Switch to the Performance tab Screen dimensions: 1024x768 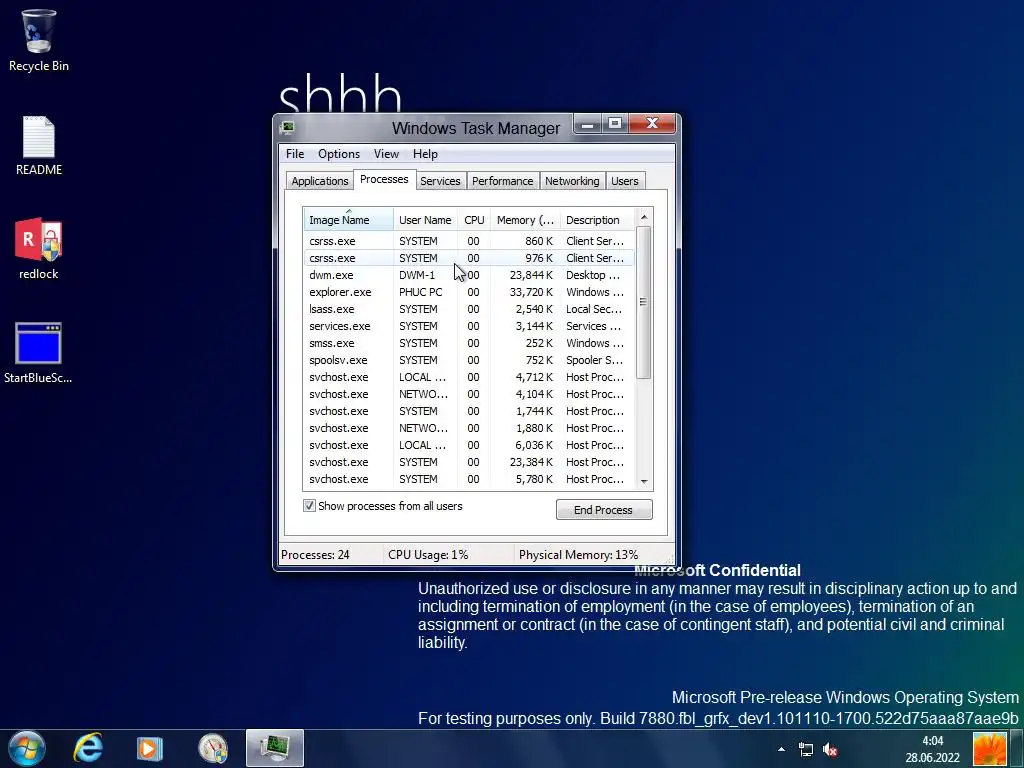pos(502,181)
